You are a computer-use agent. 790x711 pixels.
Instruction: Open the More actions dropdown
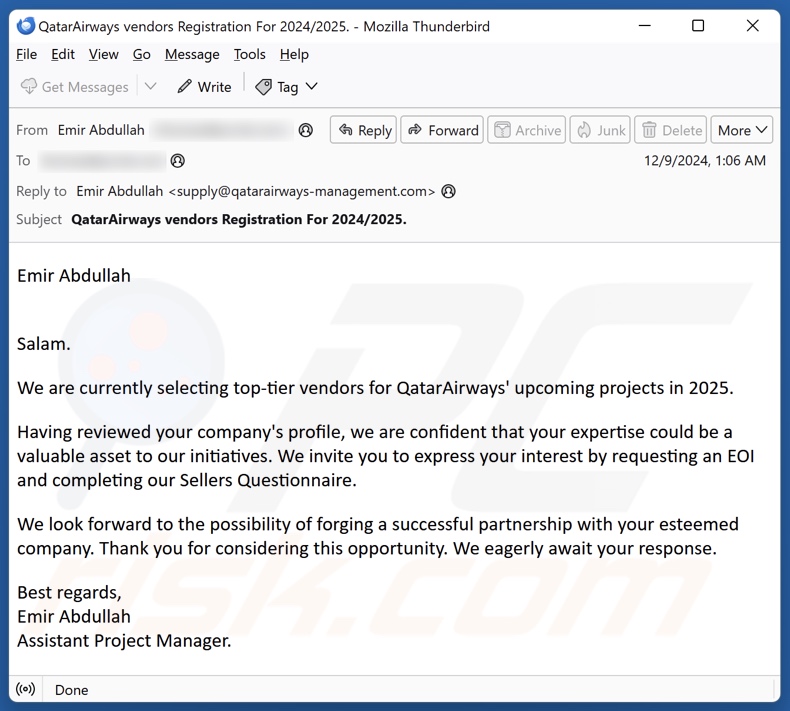(x=742, y=130)
